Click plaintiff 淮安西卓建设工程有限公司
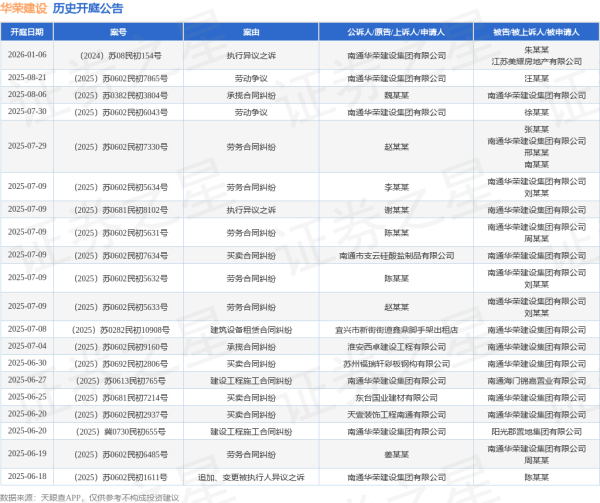Screen dimensions: 600x503 tap(396, 347)
